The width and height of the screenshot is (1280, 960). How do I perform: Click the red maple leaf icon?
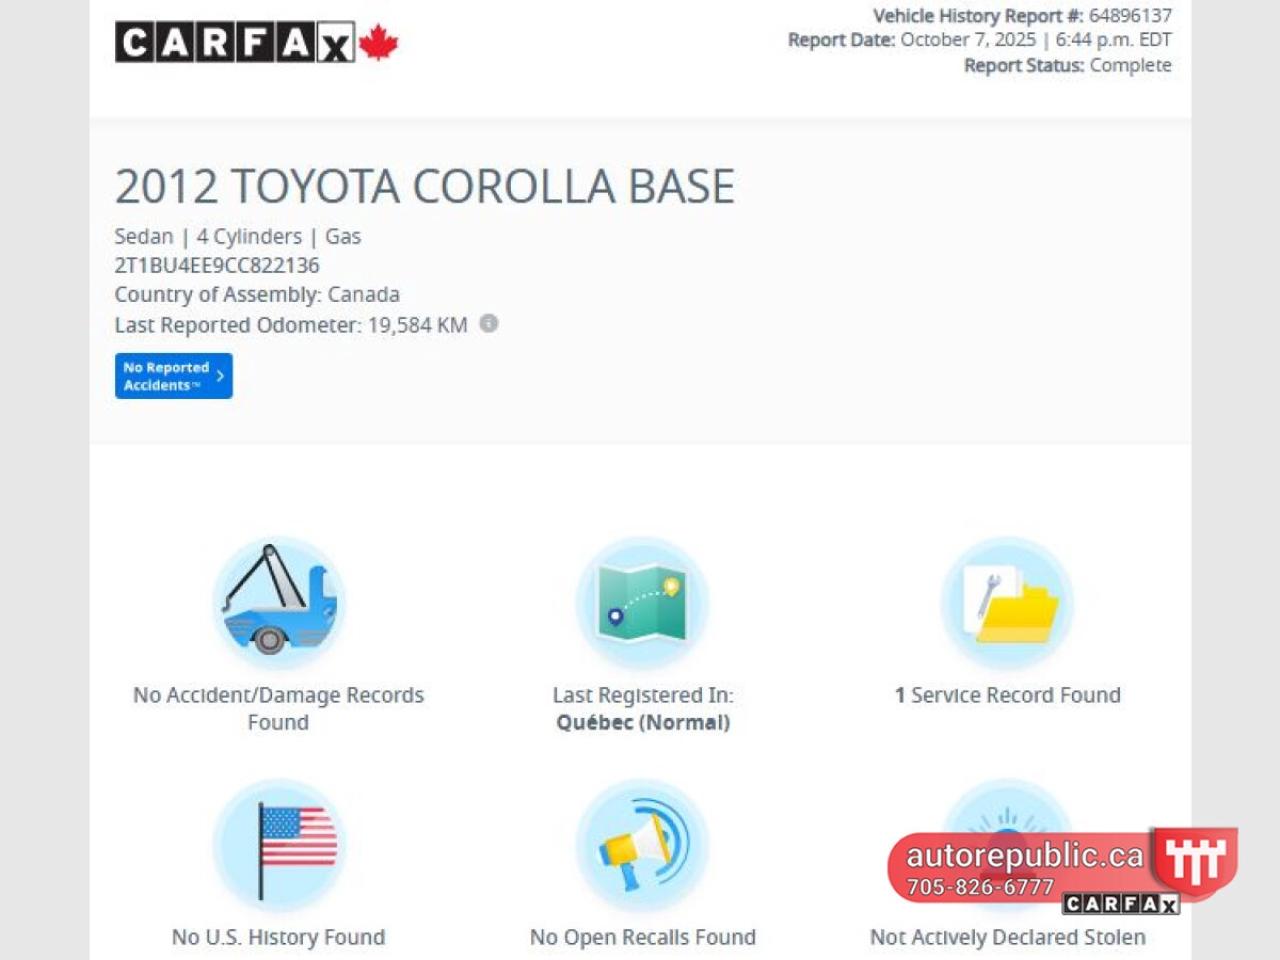(378, 43)
